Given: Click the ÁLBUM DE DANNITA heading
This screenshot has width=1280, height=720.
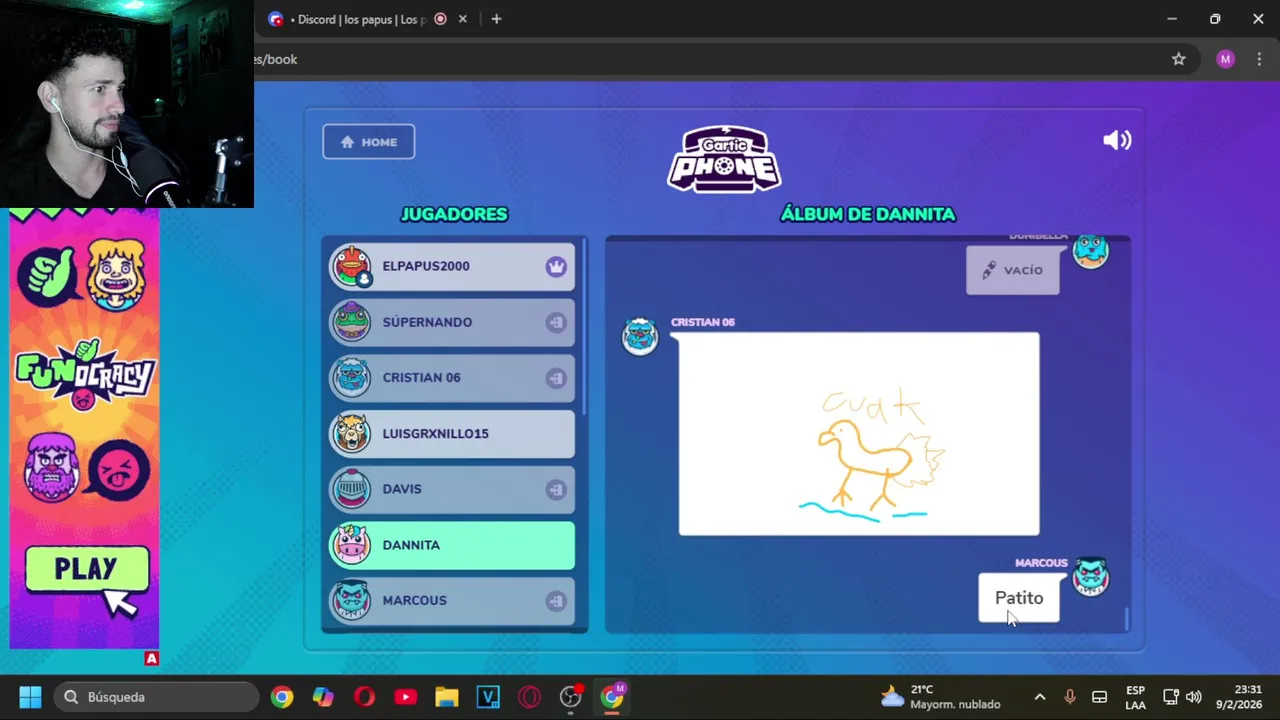Looking at the screenshot, I should point(867,214).
